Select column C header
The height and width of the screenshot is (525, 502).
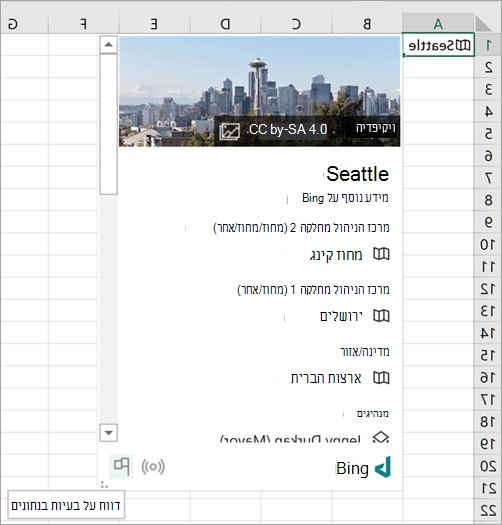(296, 24)
